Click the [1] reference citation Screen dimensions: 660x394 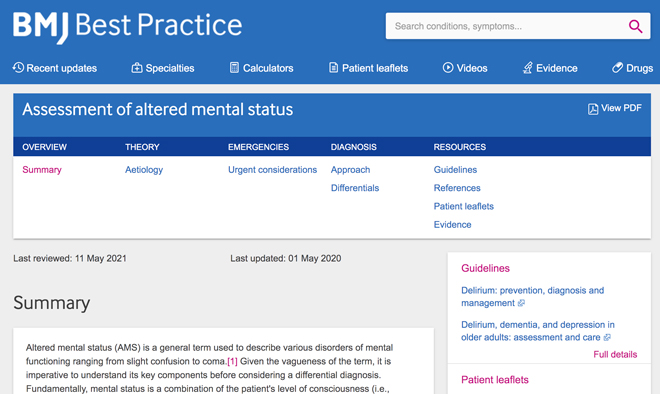click(232, 362)
